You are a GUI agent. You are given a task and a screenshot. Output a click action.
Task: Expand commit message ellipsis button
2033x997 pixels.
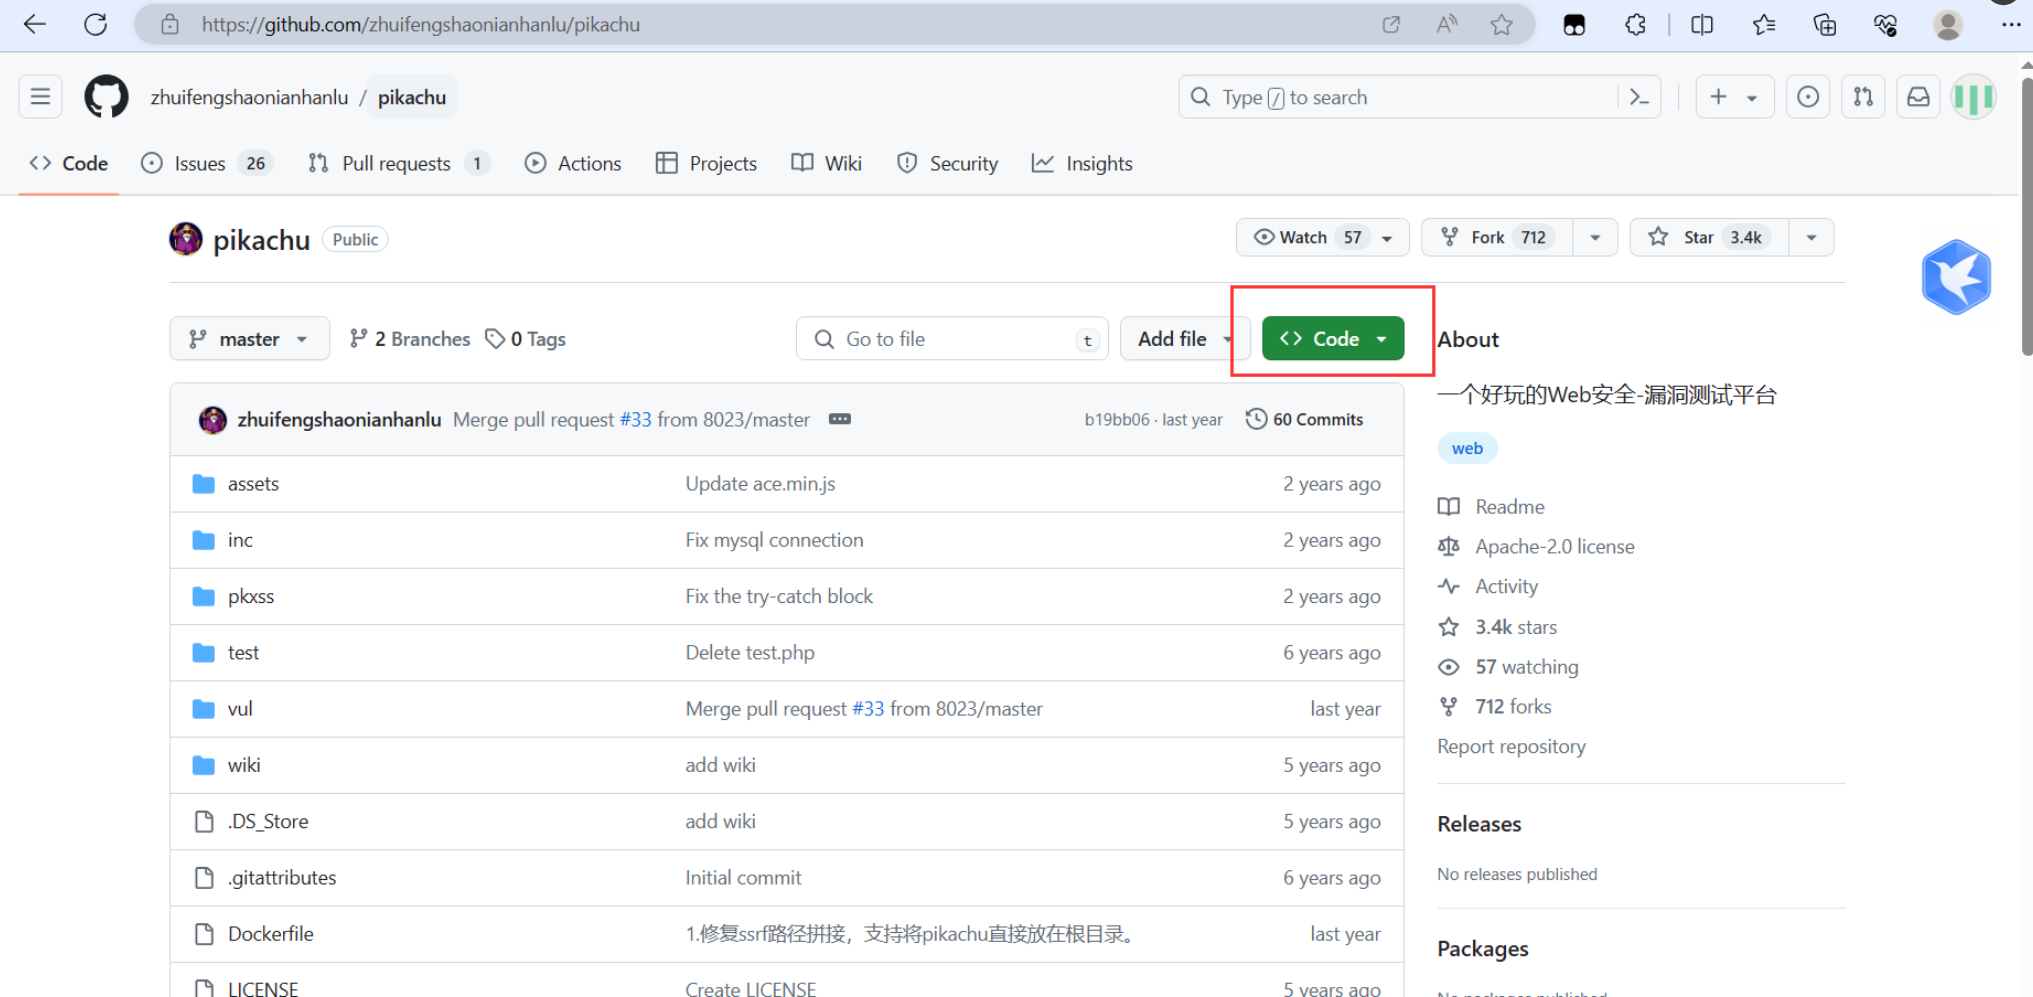click(x=840, y=419)
